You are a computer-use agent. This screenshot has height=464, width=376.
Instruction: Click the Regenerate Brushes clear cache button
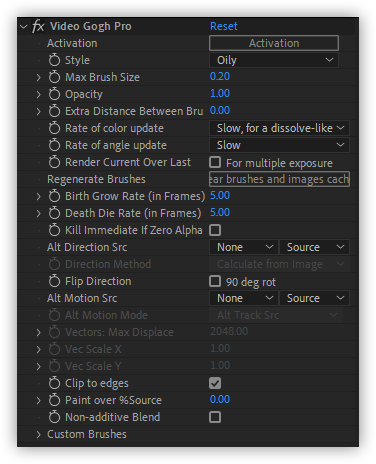pos(279,179)
